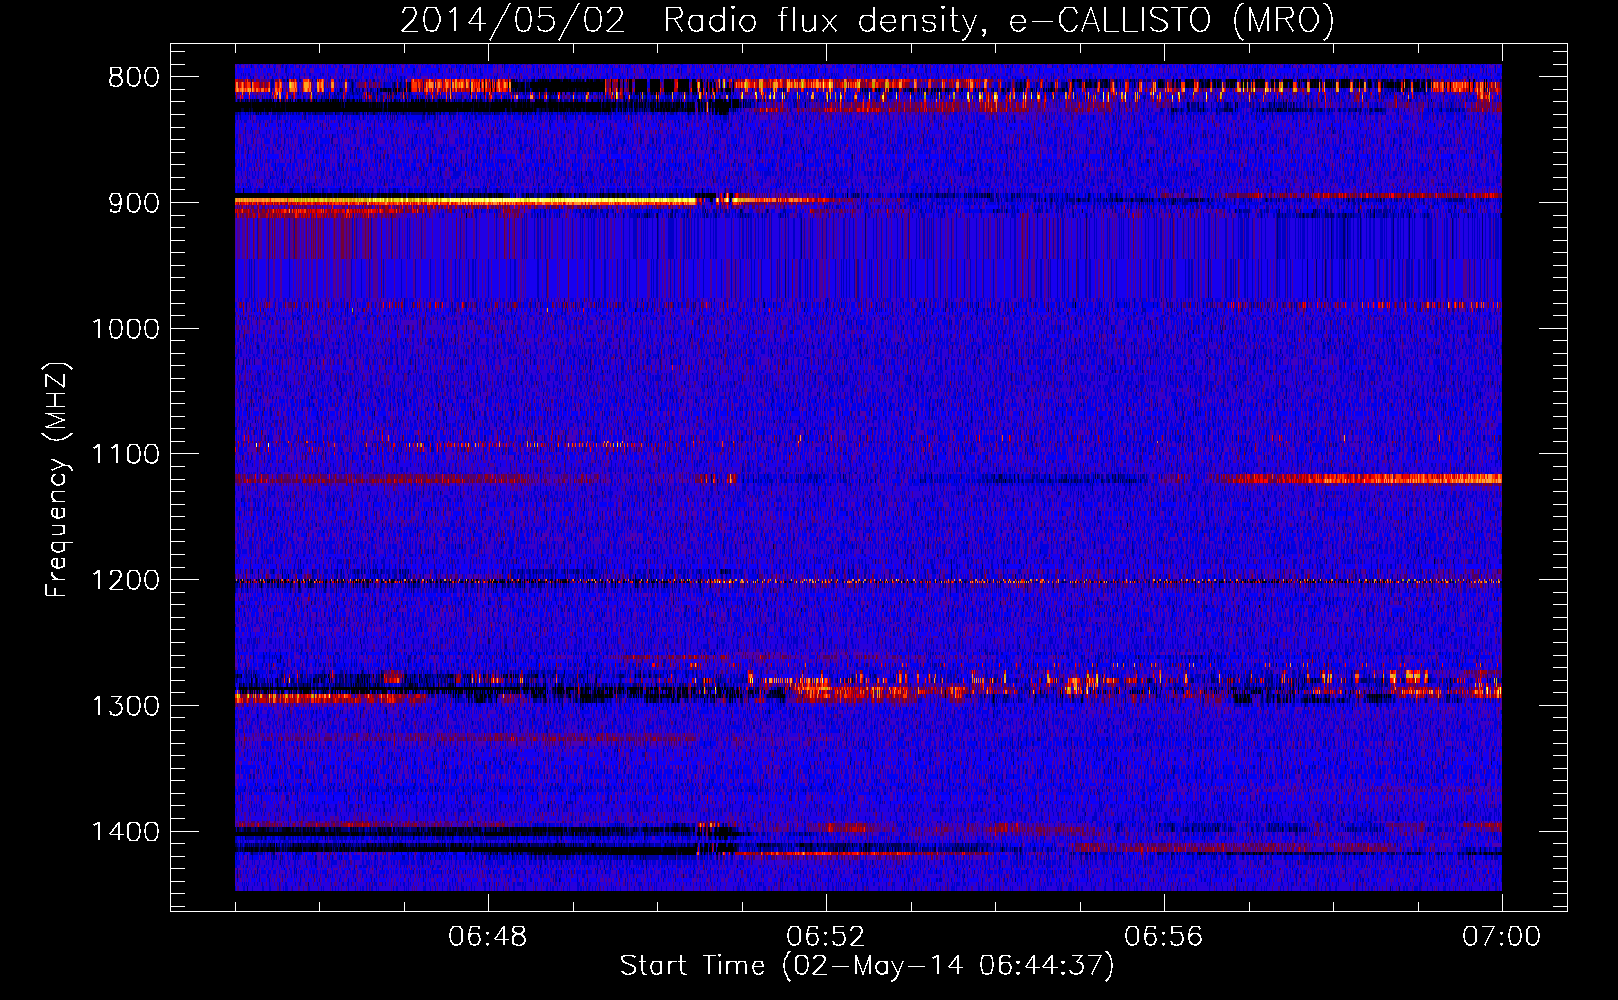
Task: Click the 800 frequency tick label
Action: tap(134, 78)
